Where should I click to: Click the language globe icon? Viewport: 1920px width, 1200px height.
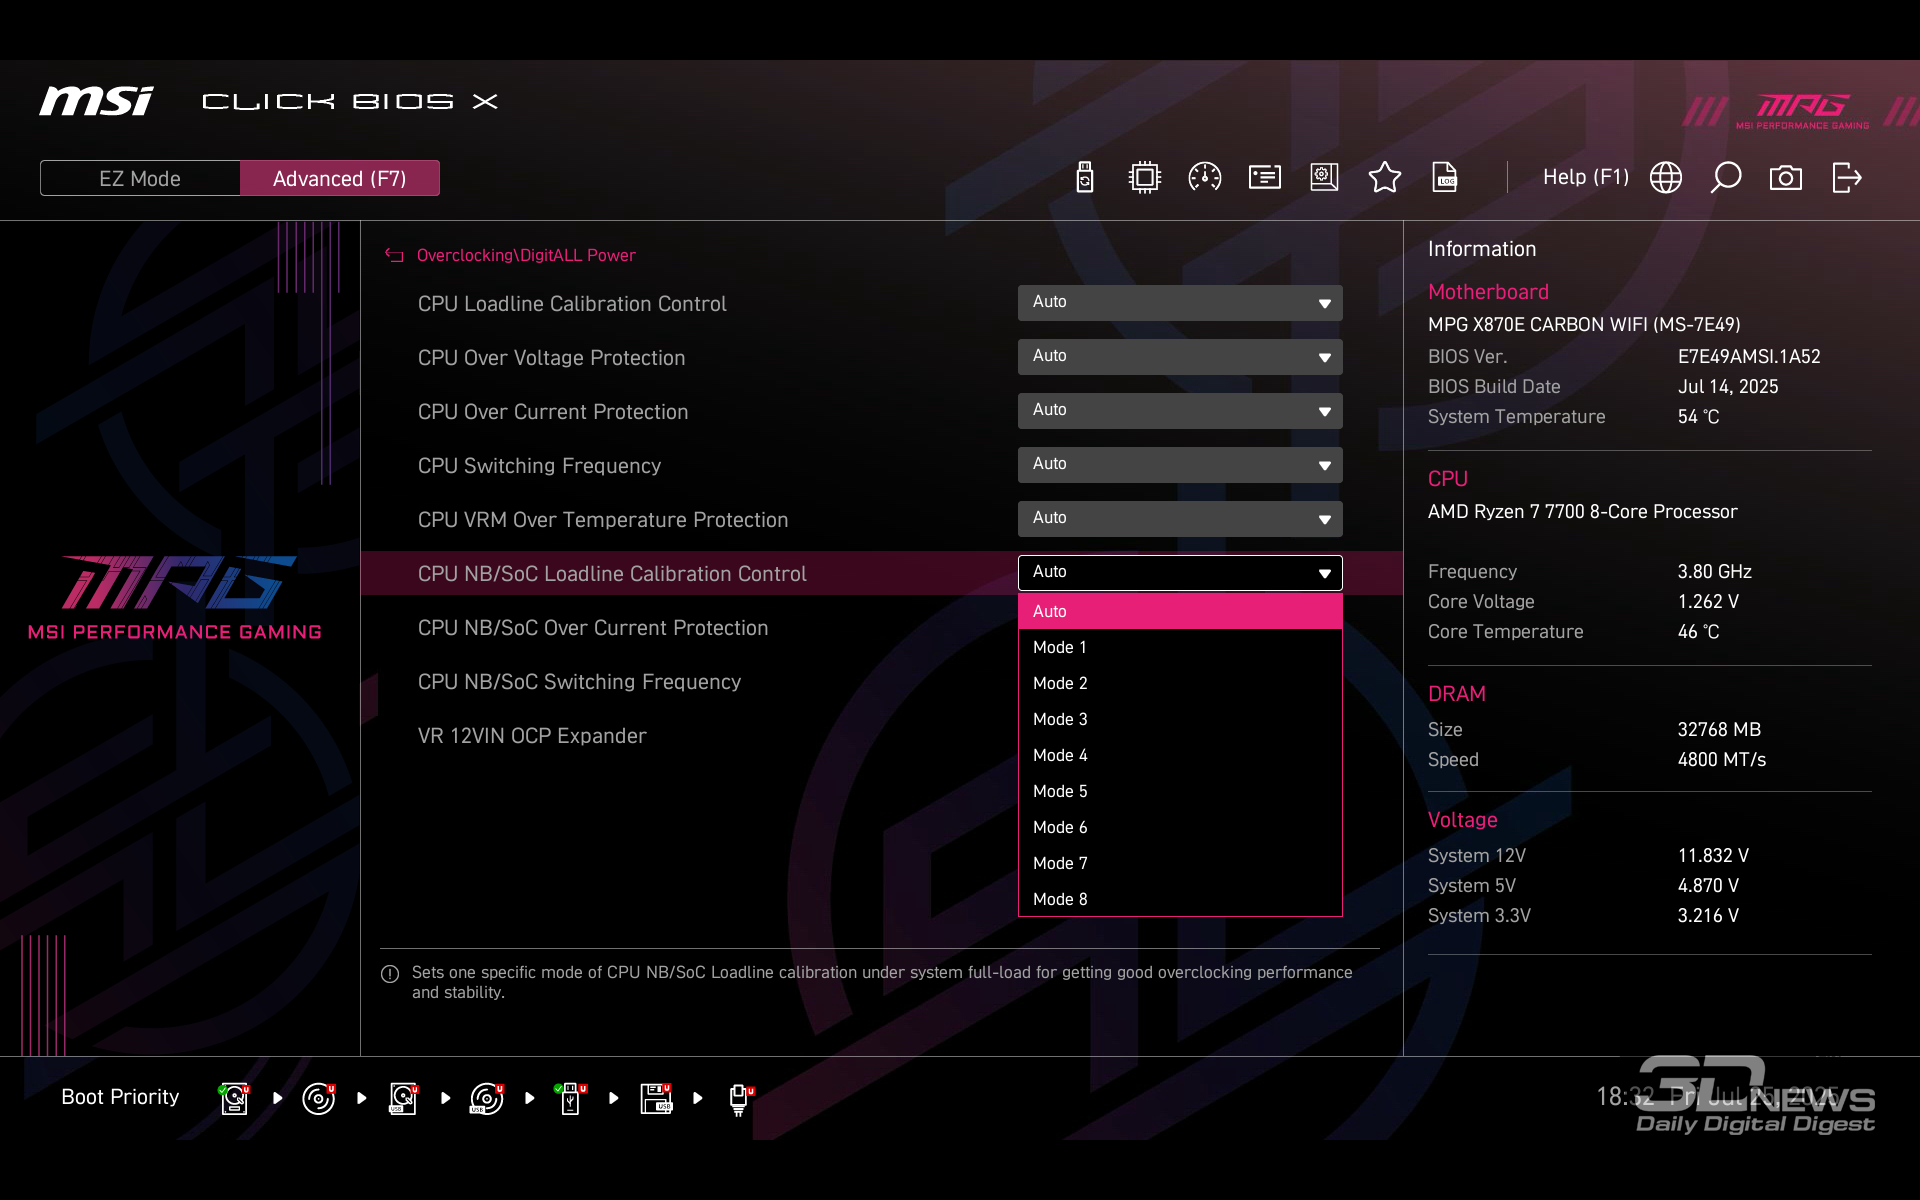tap(1665, 178)
